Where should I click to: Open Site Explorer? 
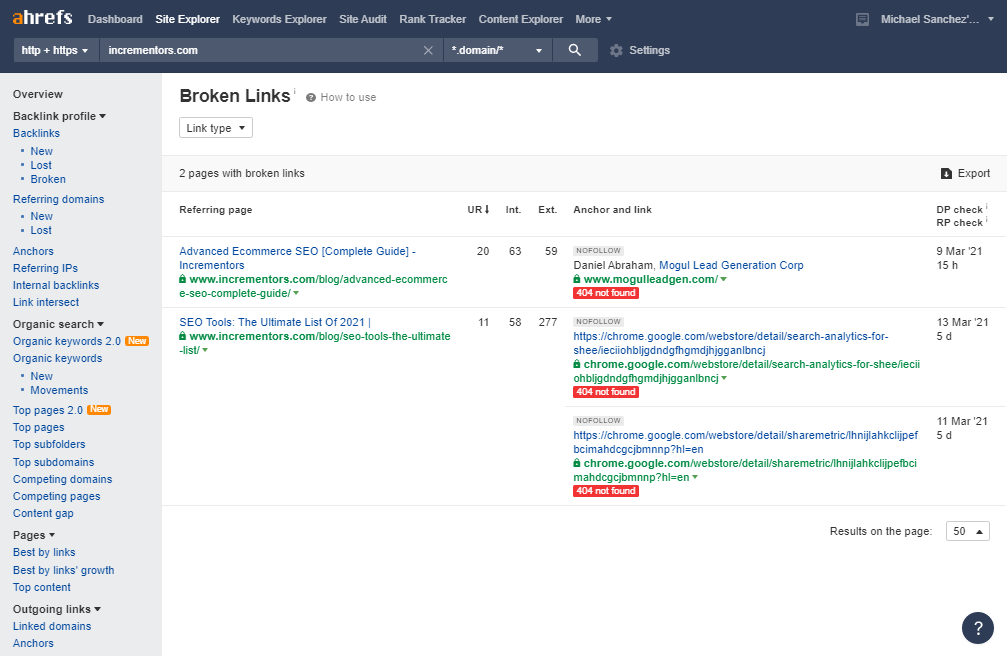point(188,19)
